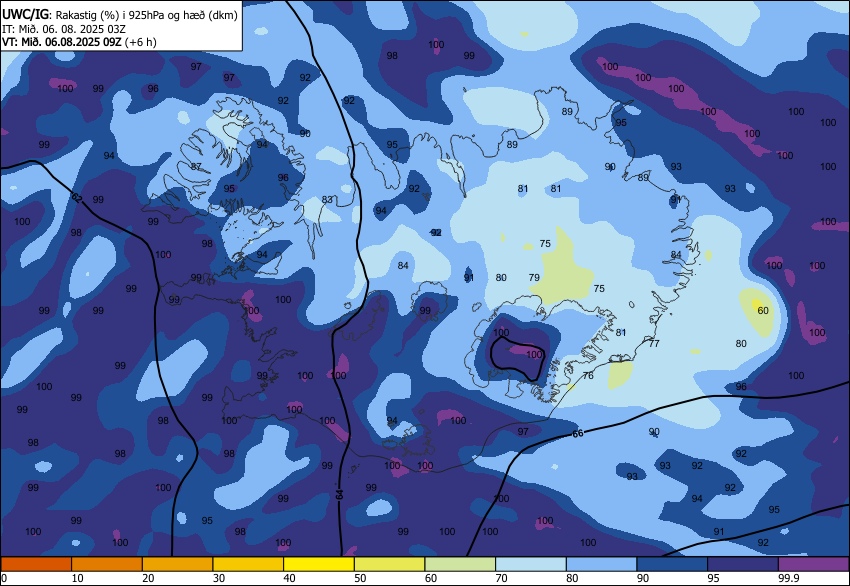
Task: Click the legend tick label "10"
Action: [x=78, y=578]
